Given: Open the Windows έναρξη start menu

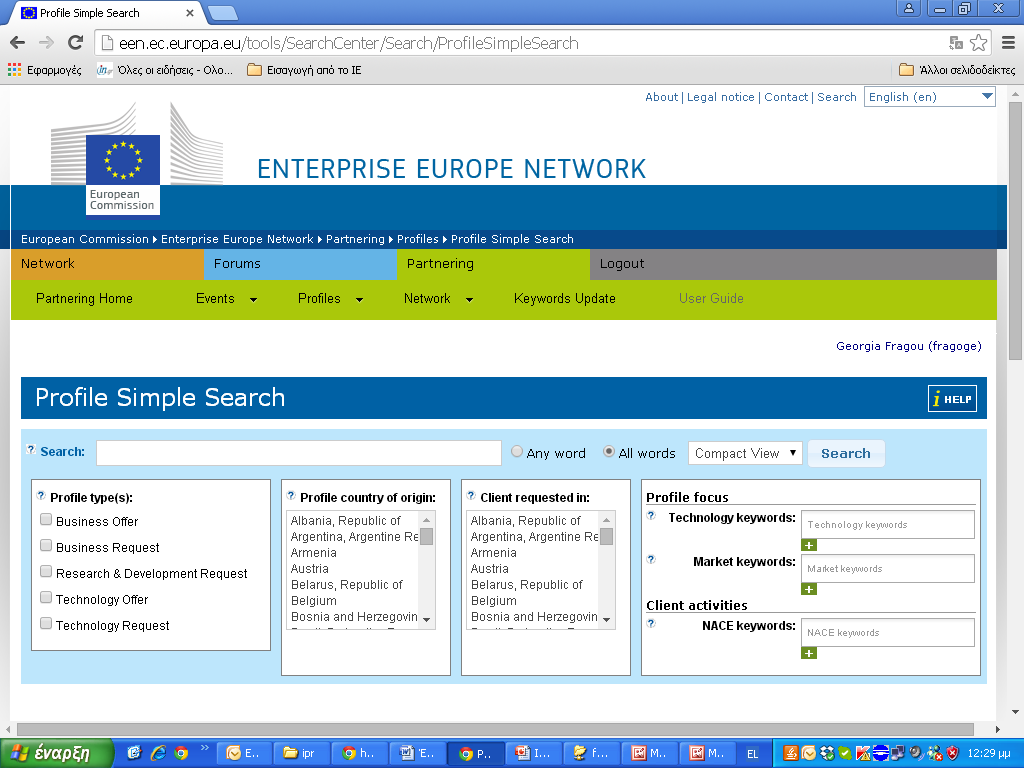Looking at the screenshot, I should (x=56, y=754).
